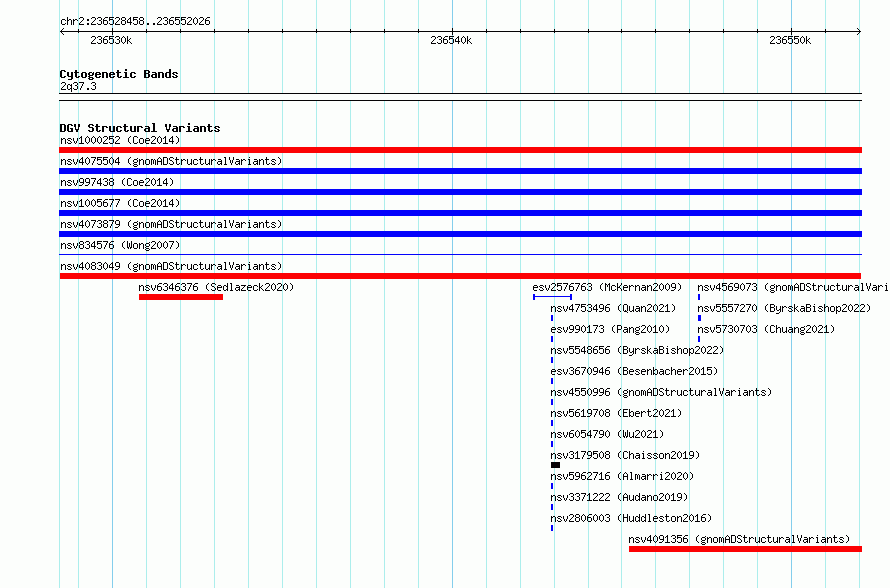Click the left arrowhead of the ruler
890x588 pixels.
62,32
